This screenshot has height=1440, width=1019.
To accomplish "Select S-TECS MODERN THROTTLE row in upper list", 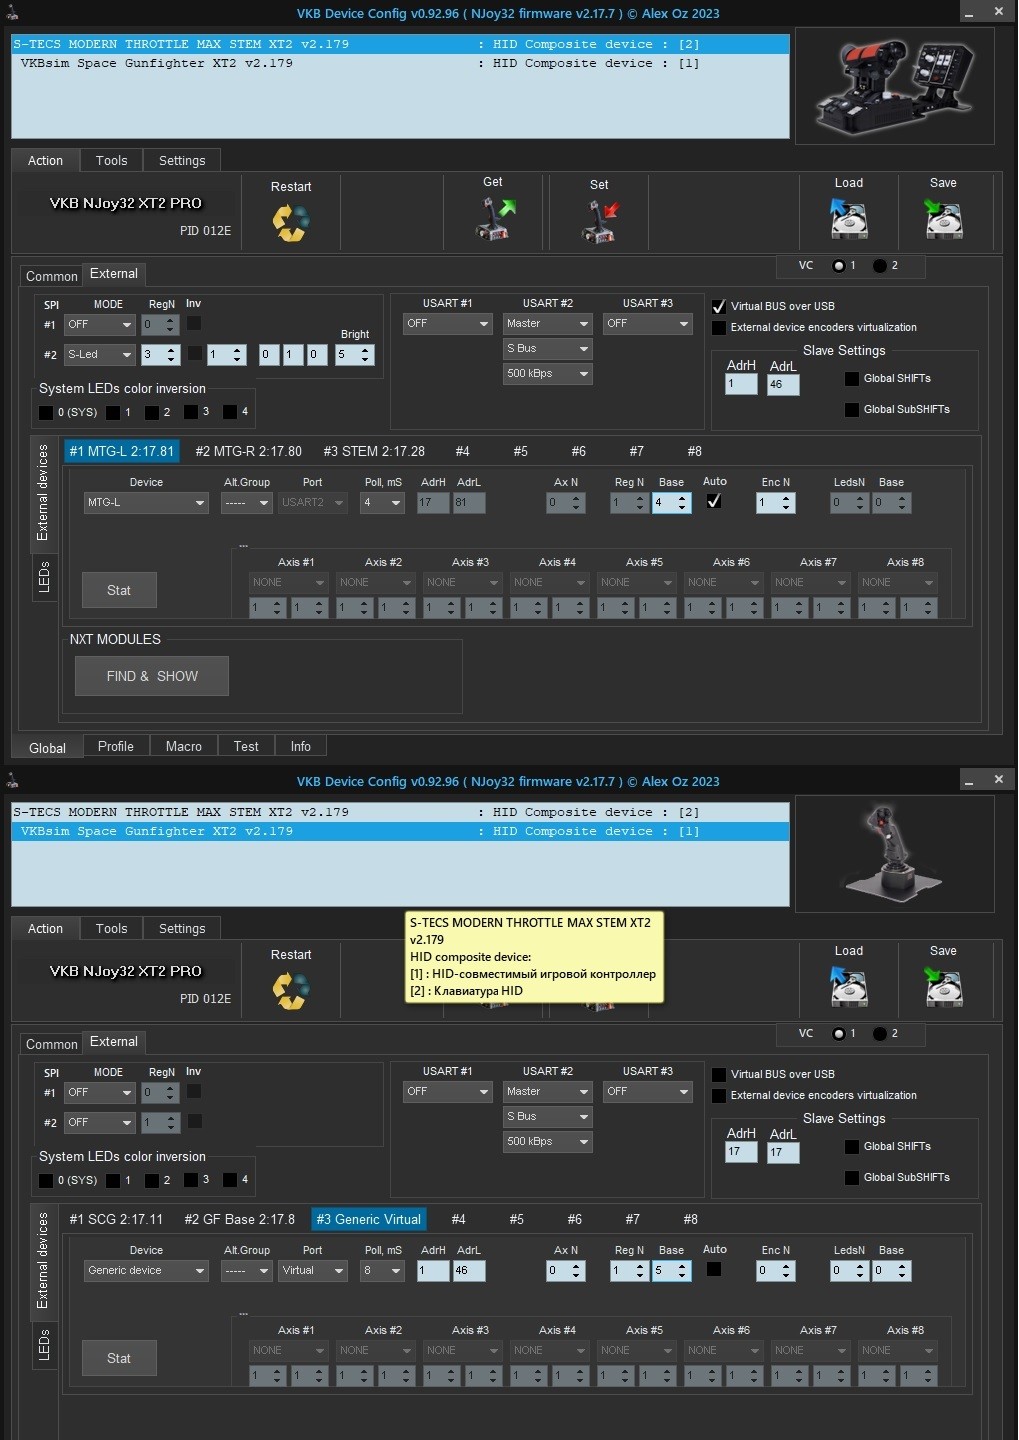I will coord(400,44).
